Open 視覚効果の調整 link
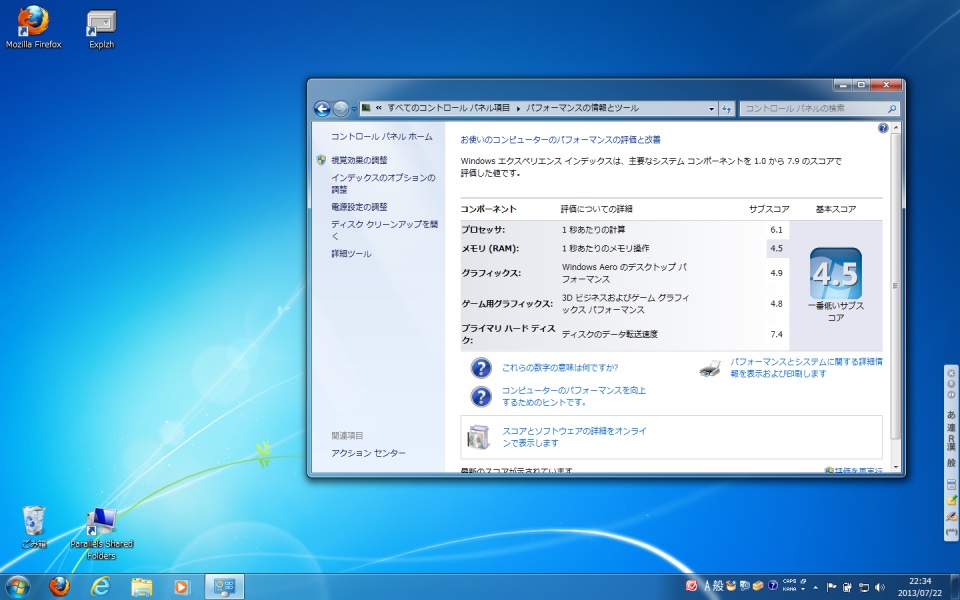The image size is (960, 600). [359, 160]
